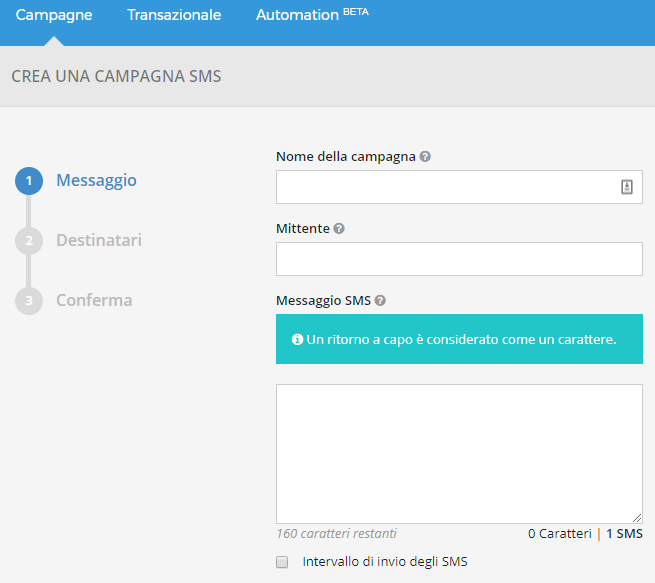Show help for Nome della campagna
The width and height of the screenshot is (655, 583).
(426, 157)
